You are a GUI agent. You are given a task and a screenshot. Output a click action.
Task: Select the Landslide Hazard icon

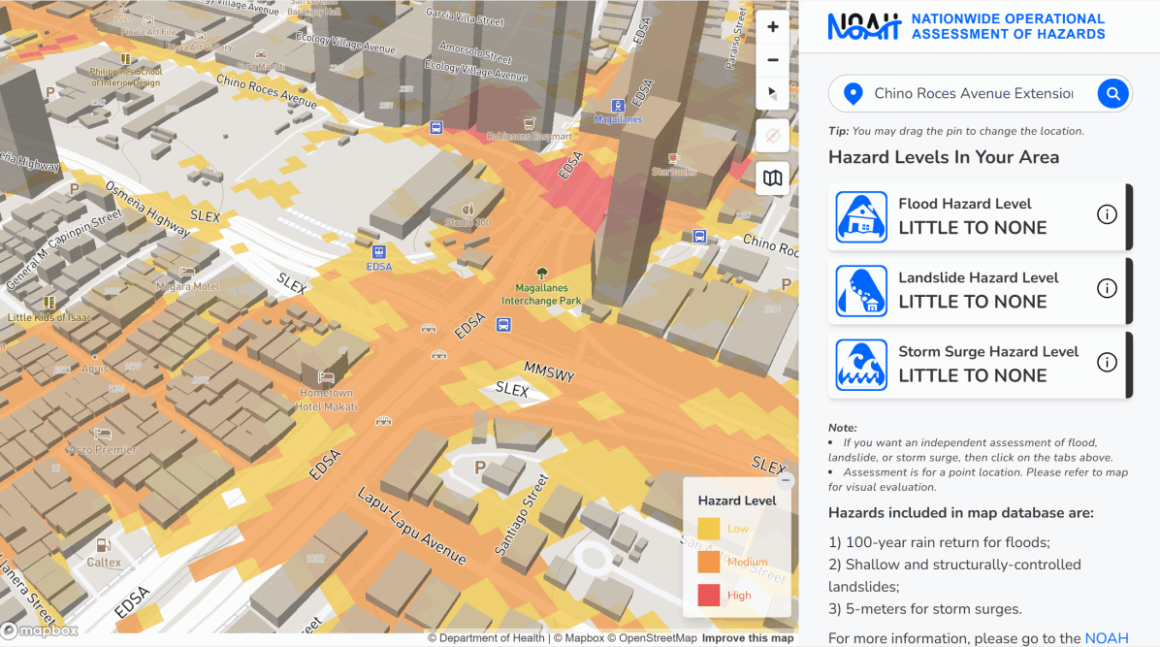[861, 290]
